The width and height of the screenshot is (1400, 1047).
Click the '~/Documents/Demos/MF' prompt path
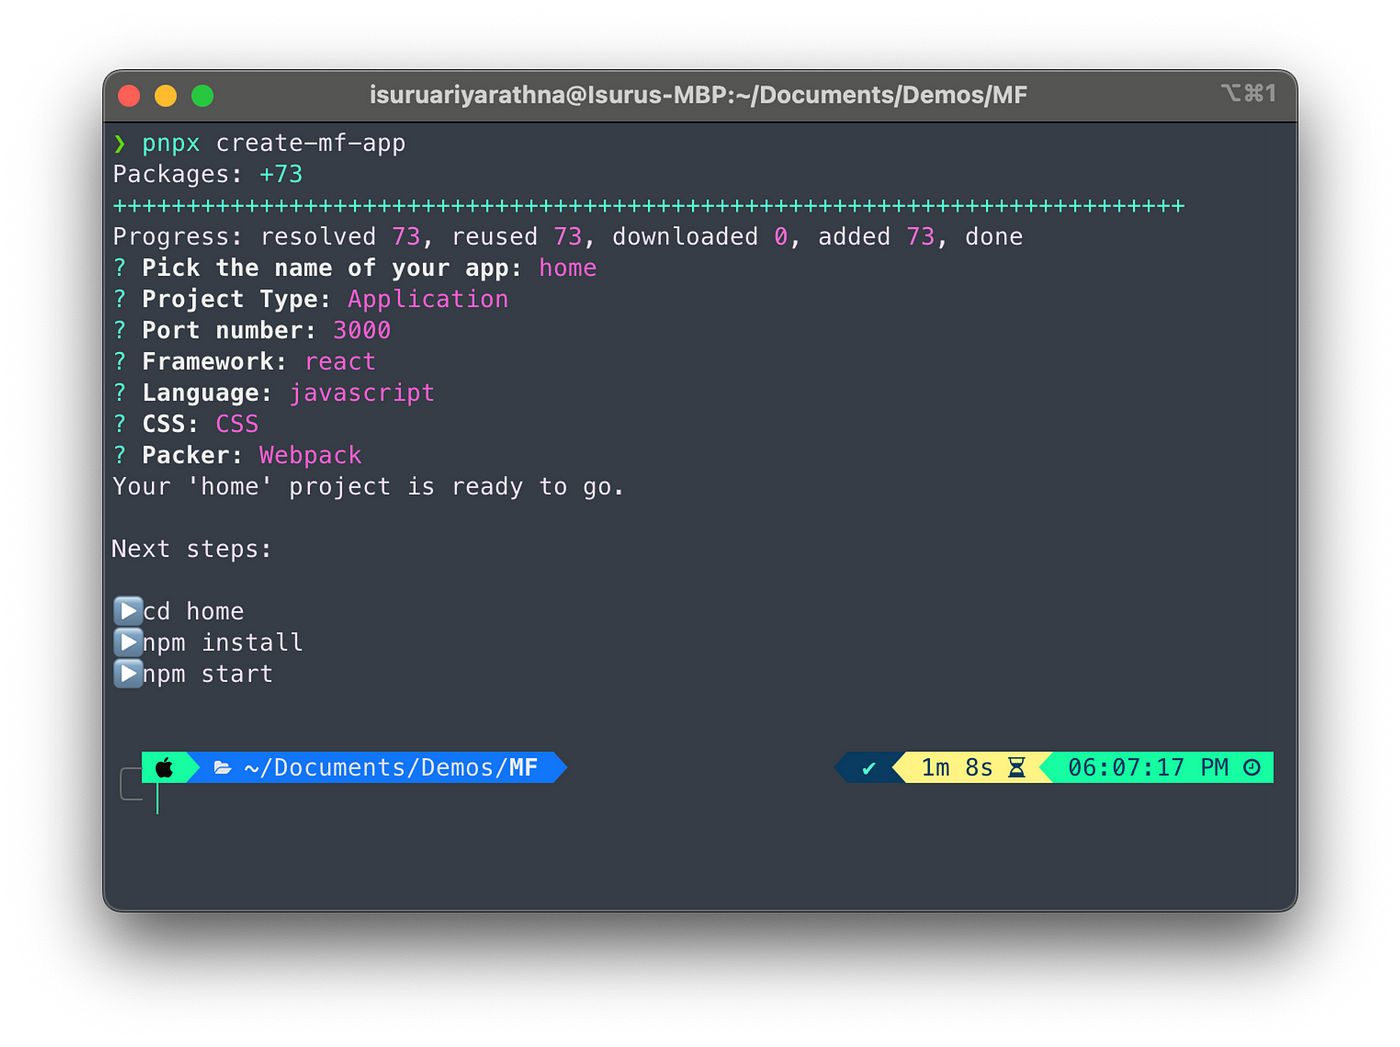(391, 767)
